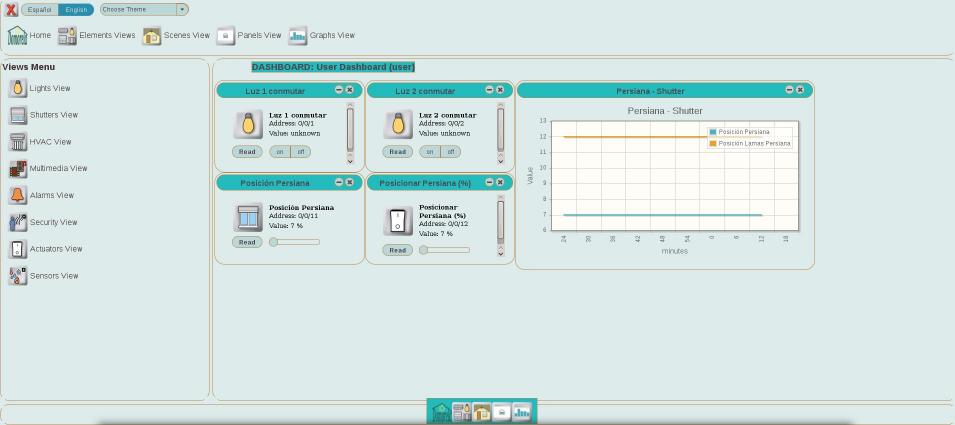Click Read button in Luz 1 conmutar
The width and height of the screenshot is (955, 425).
247,152
